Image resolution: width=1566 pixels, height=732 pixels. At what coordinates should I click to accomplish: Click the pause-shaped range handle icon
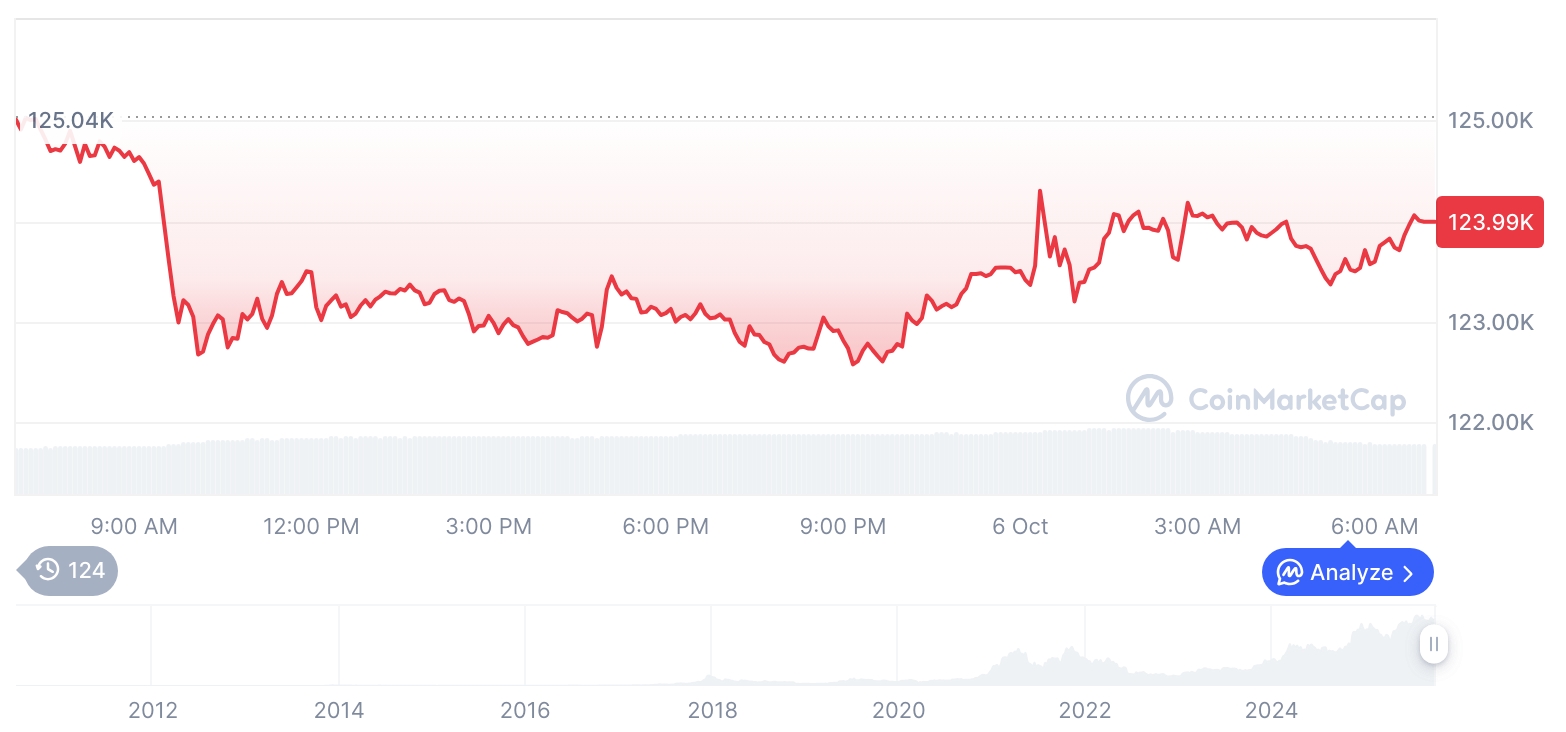1434,644
